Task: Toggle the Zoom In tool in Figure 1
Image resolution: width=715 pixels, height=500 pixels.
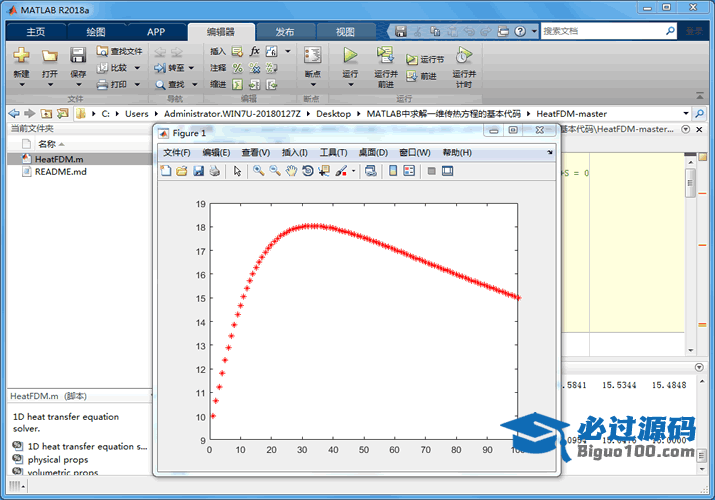Action: [259, 171]
